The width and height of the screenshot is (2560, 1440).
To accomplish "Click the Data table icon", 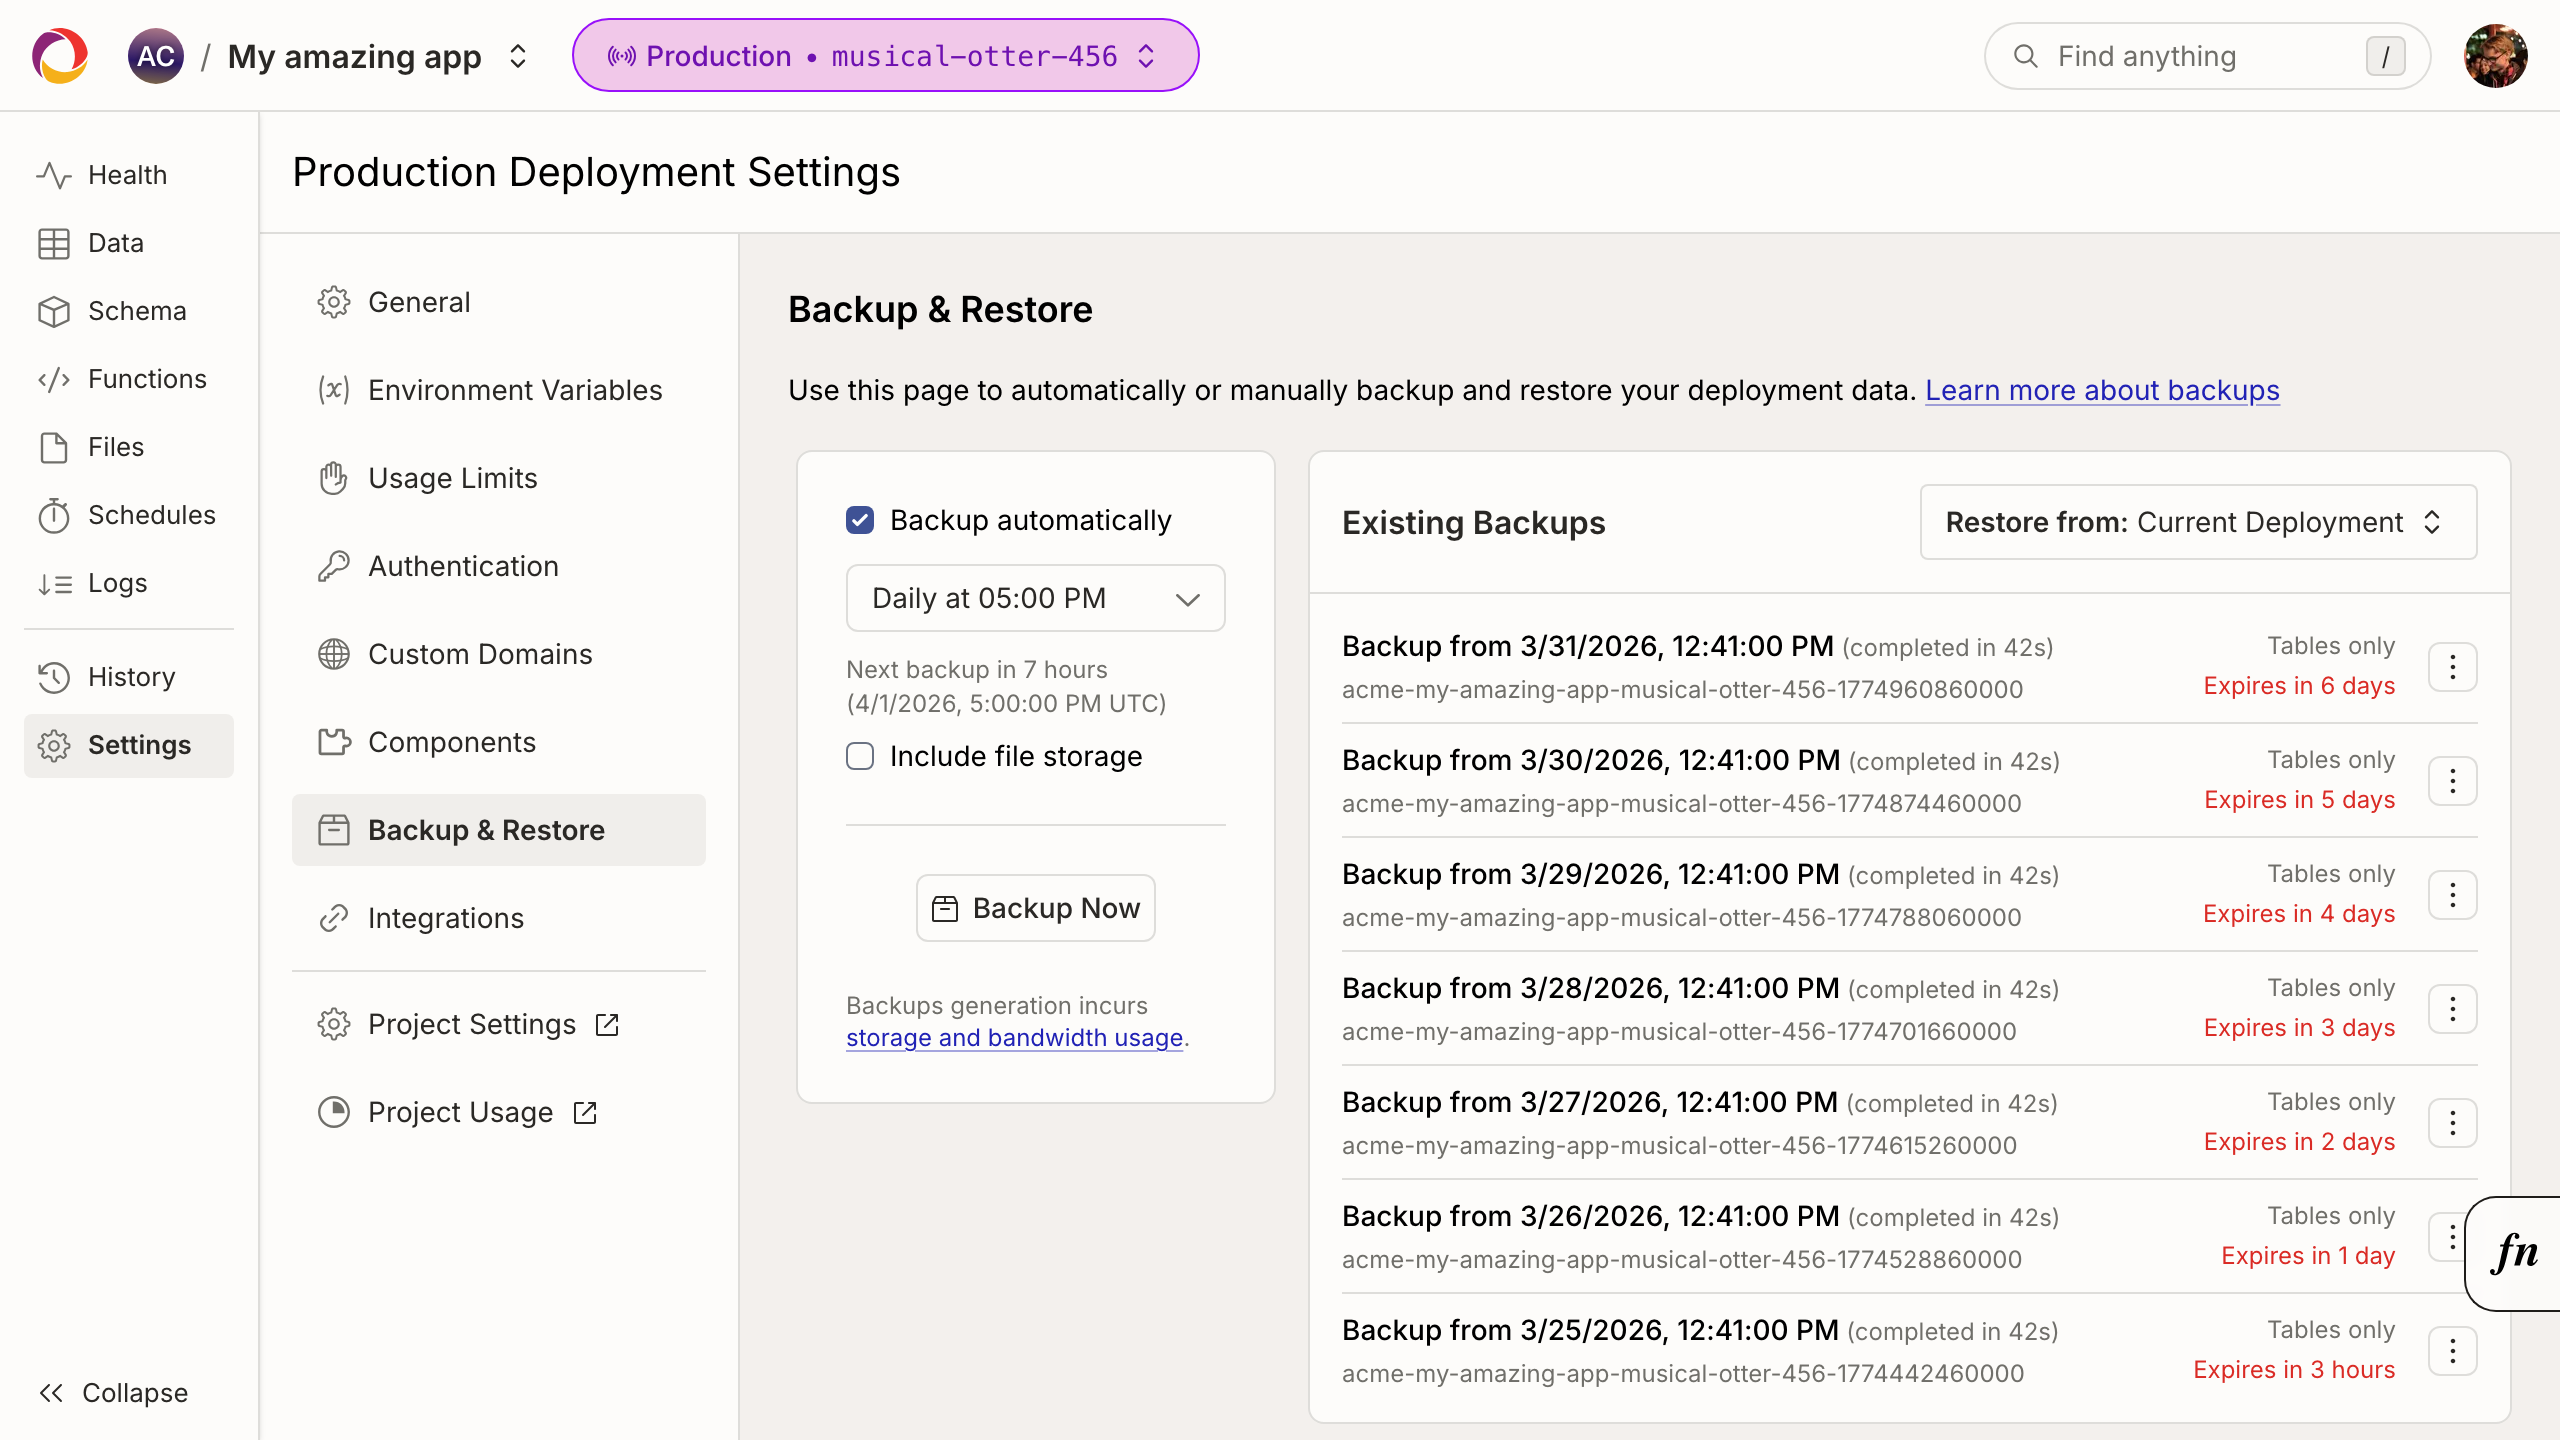I will click(54, 243).
